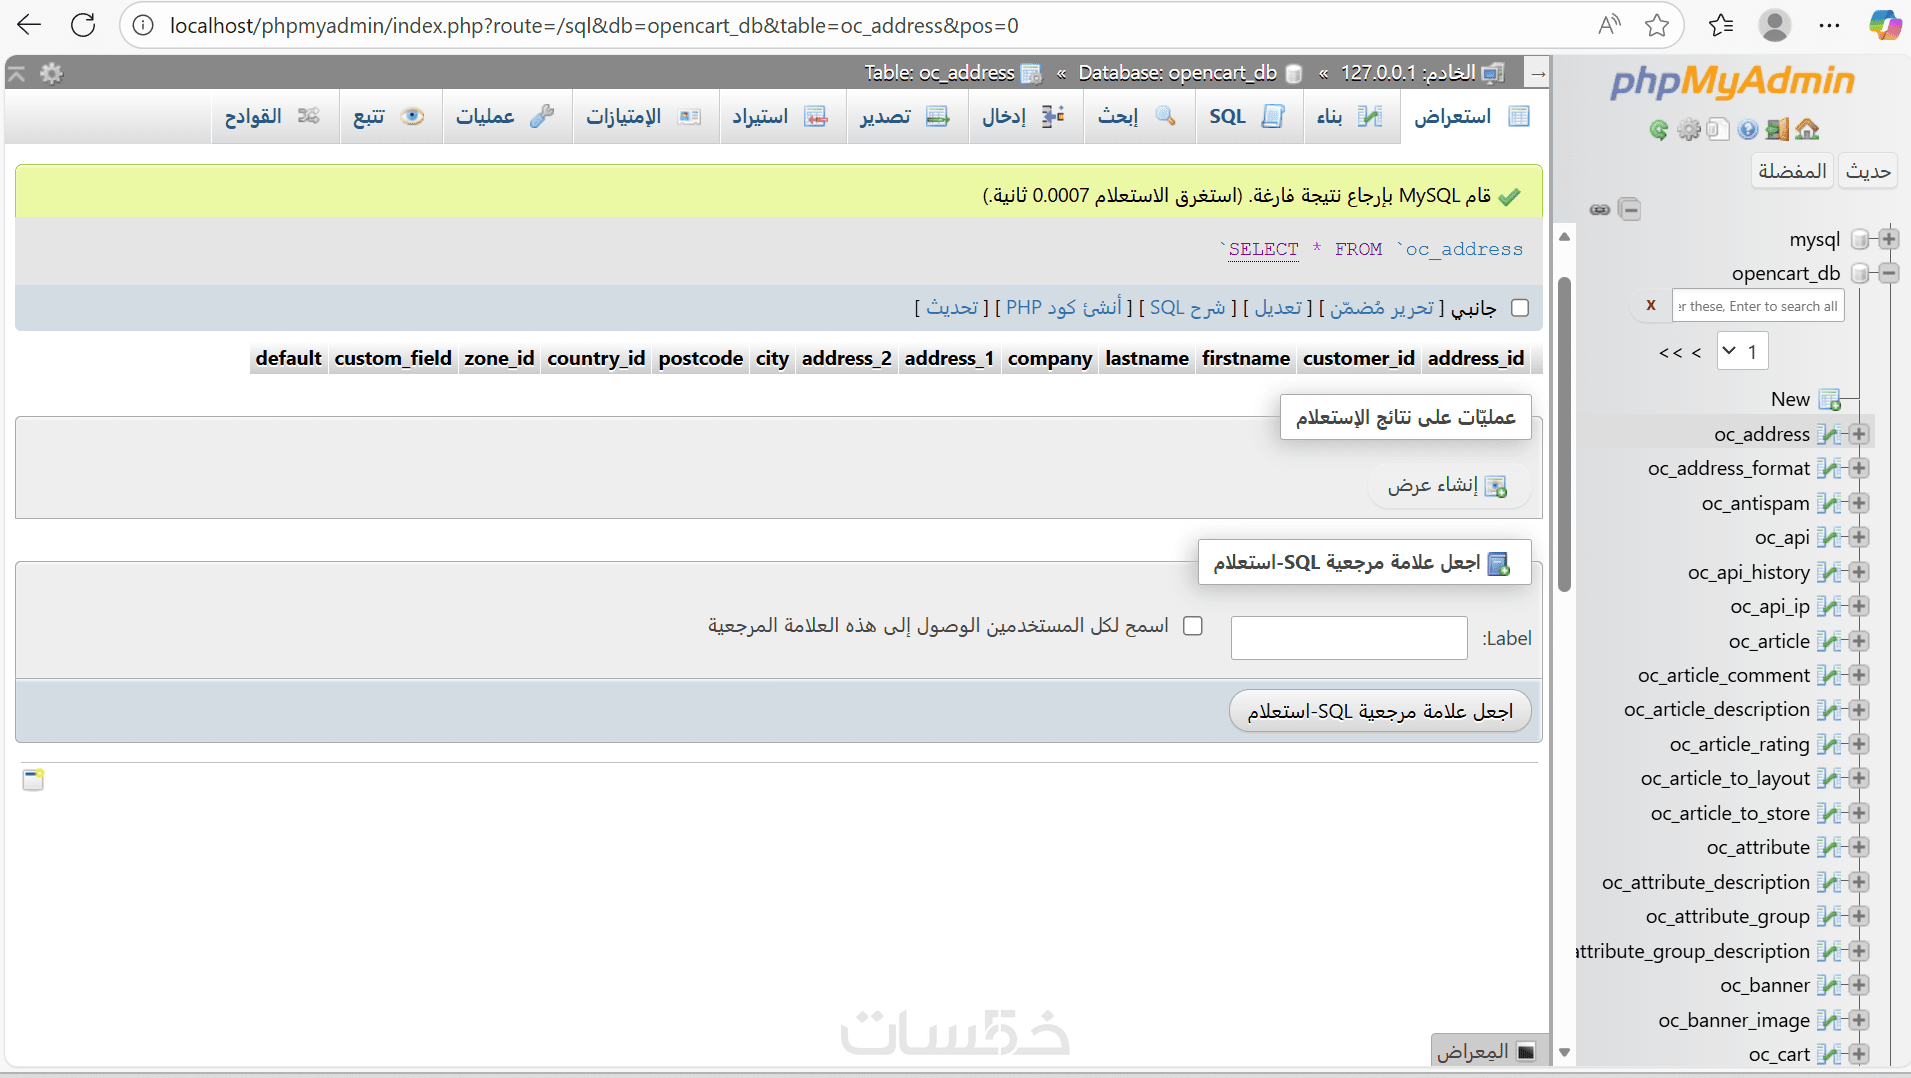Click the customer_id column header

(1359, 358)
